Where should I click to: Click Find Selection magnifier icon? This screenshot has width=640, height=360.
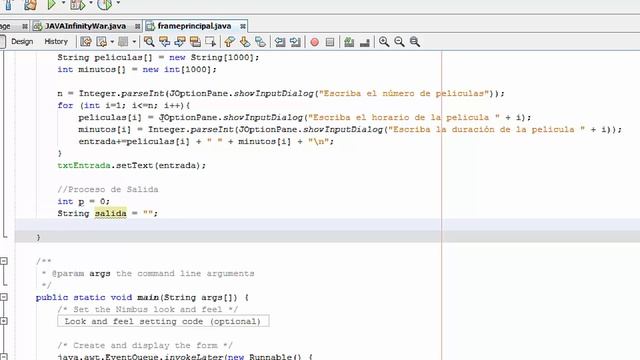click(149, 42)
